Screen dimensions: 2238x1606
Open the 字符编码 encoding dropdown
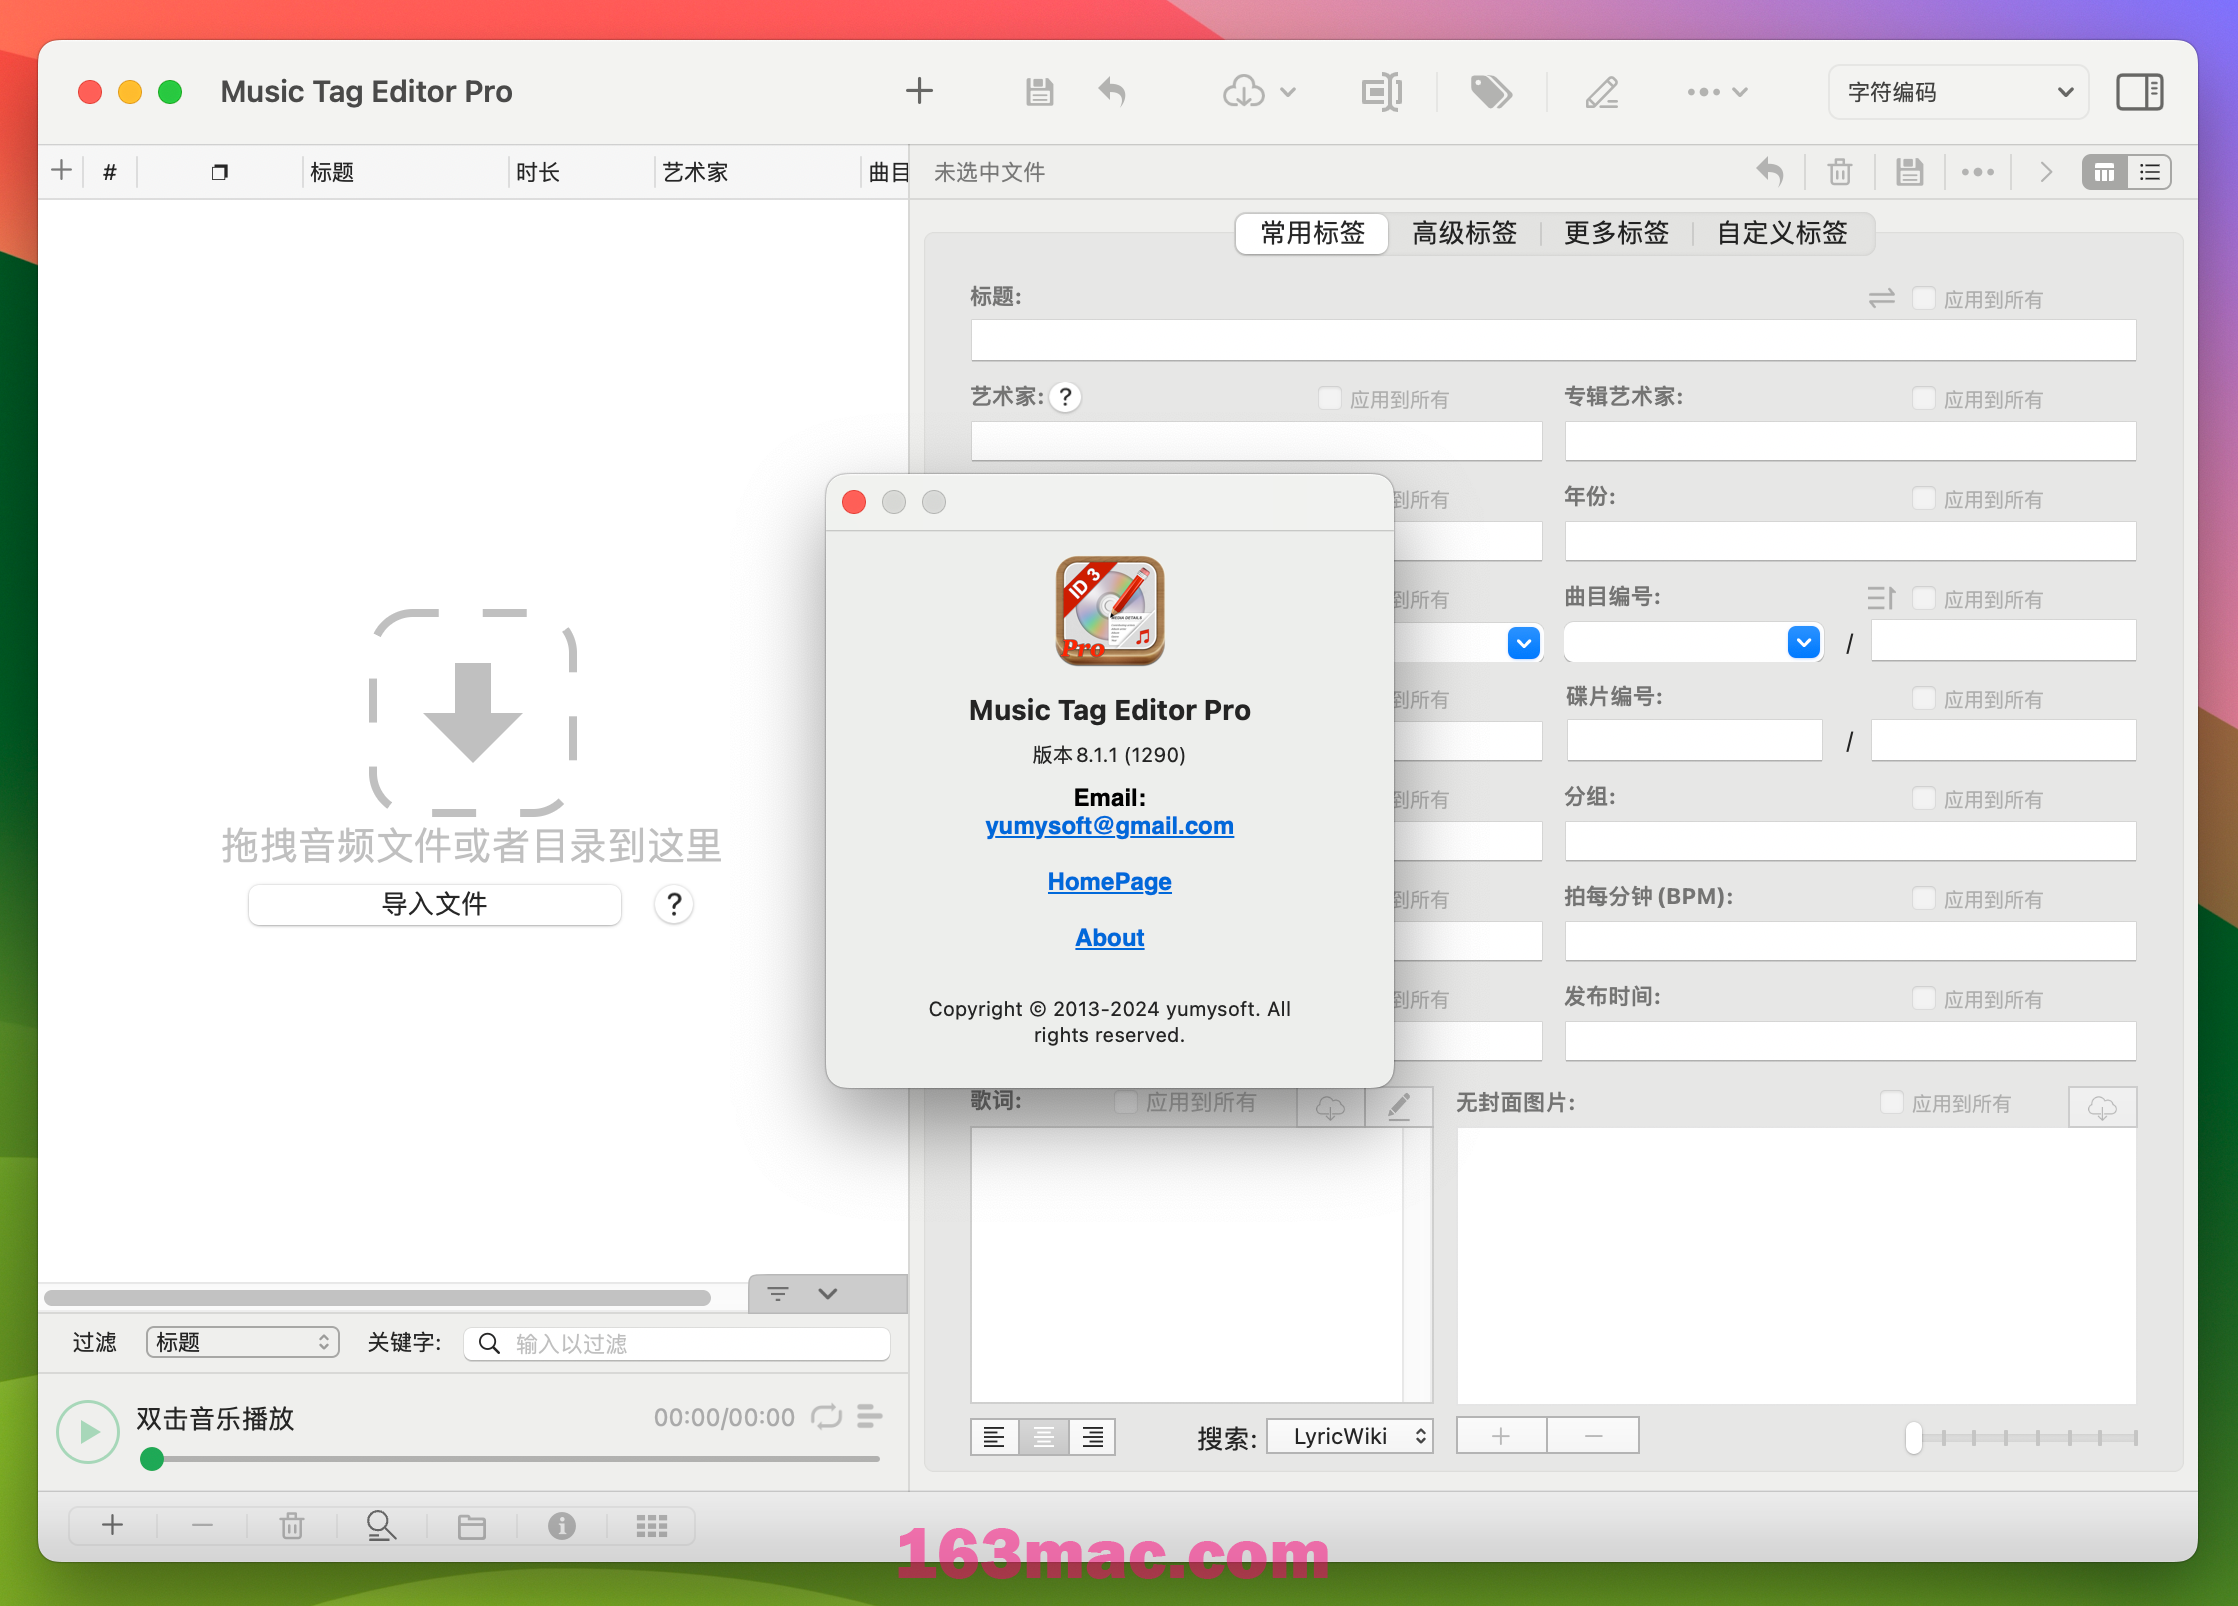pos(1958,92)
